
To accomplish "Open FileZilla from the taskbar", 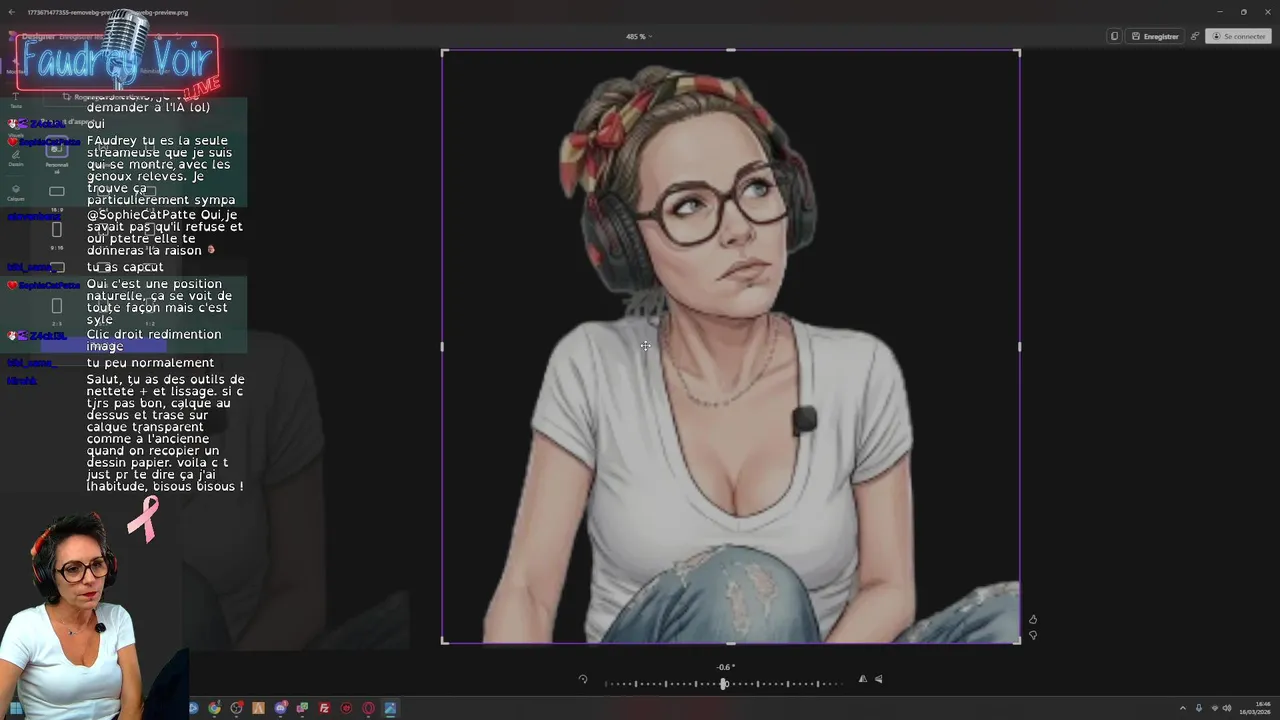I will point(324,708).
